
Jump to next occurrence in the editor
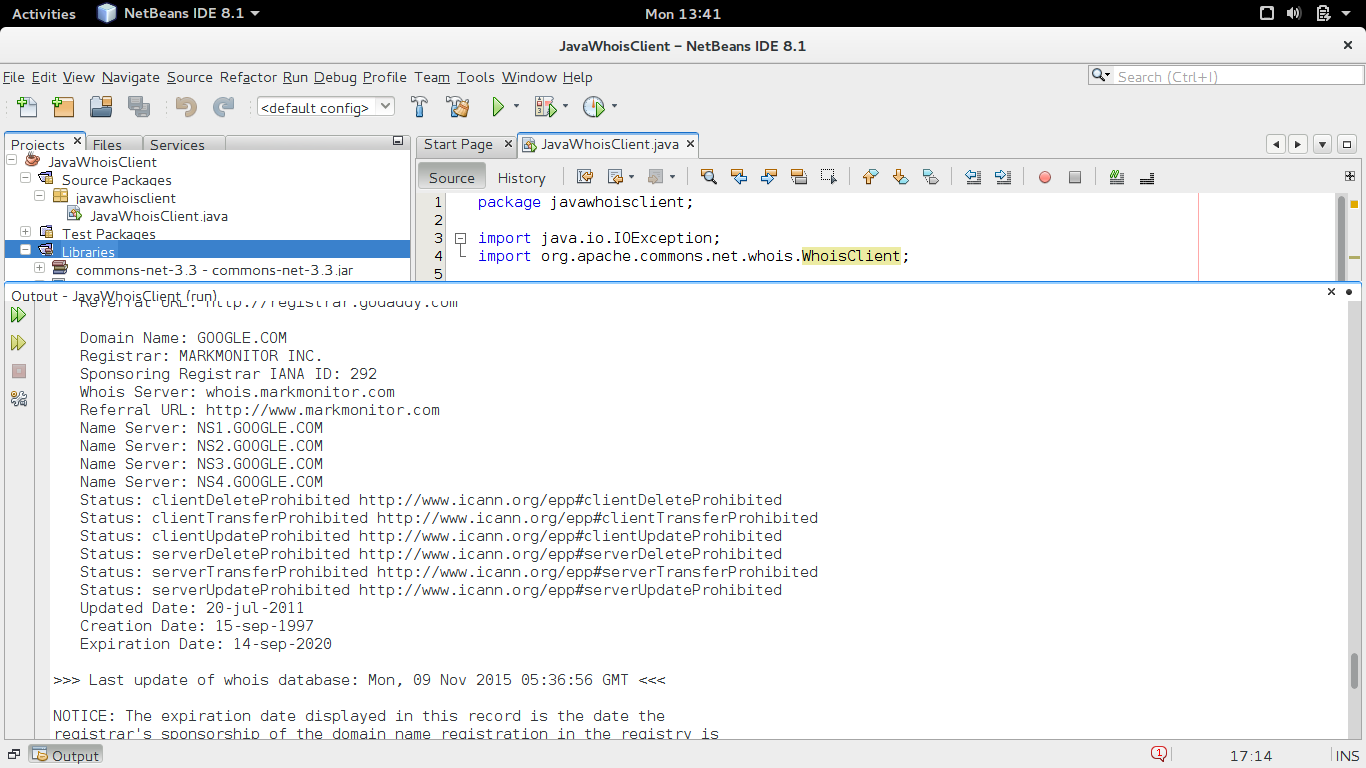click(x=769, y=177)
